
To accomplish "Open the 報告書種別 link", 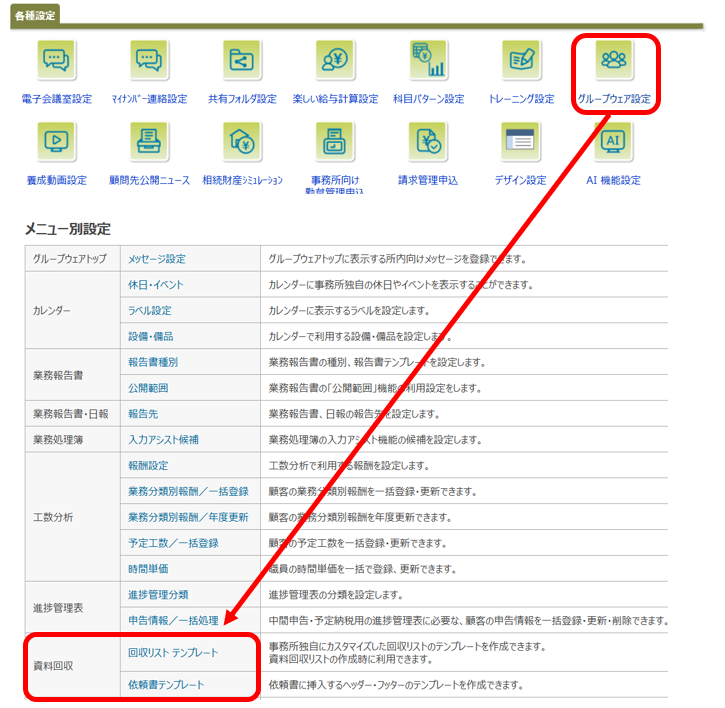I will point(152,362).
